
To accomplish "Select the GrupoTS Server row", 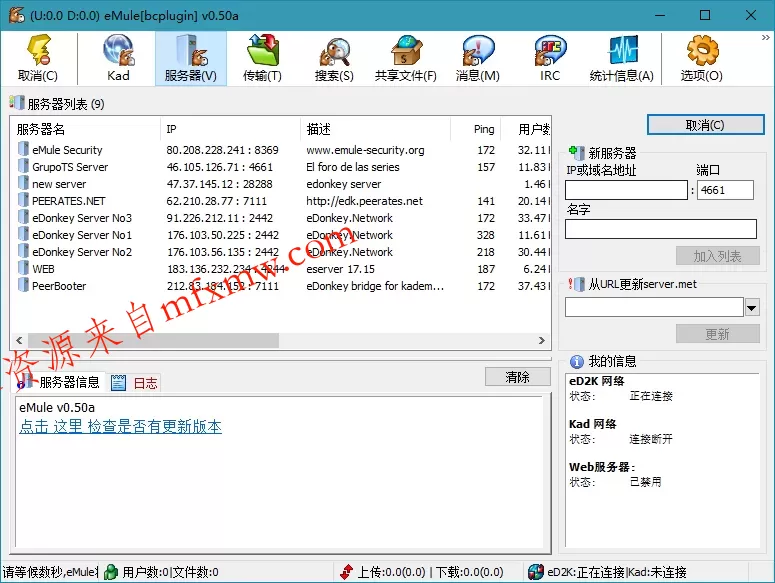I will [281, 167].
